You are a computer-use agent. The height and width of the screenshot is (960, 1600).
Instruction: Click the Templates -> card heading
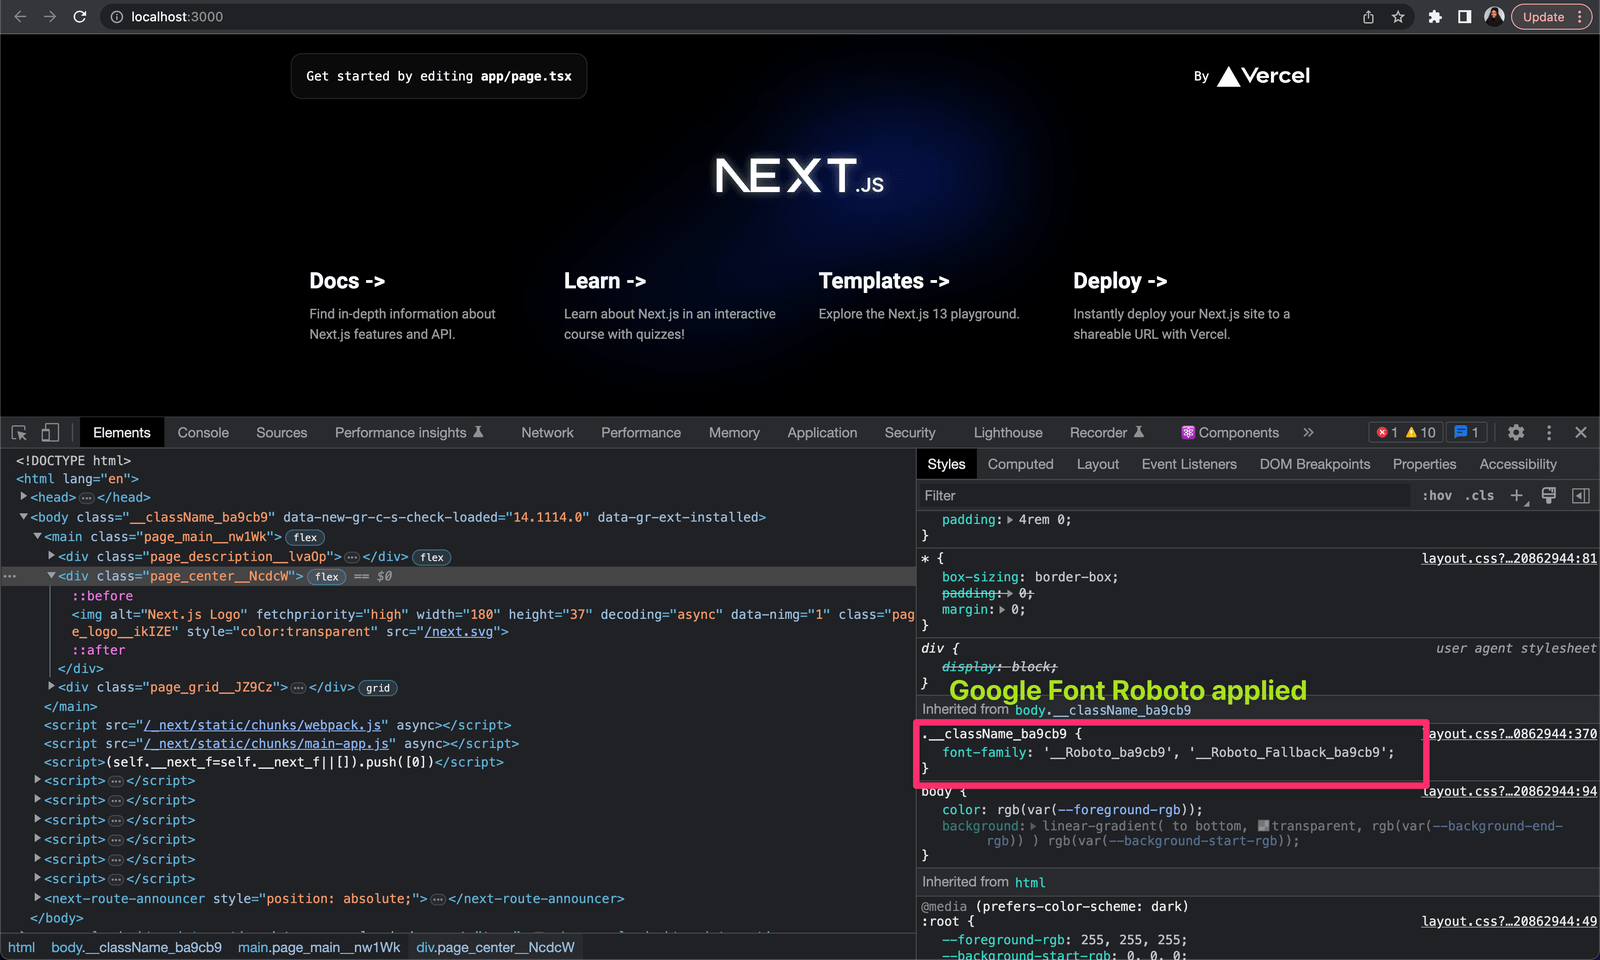pyautogui.click(x=884, y=281)
